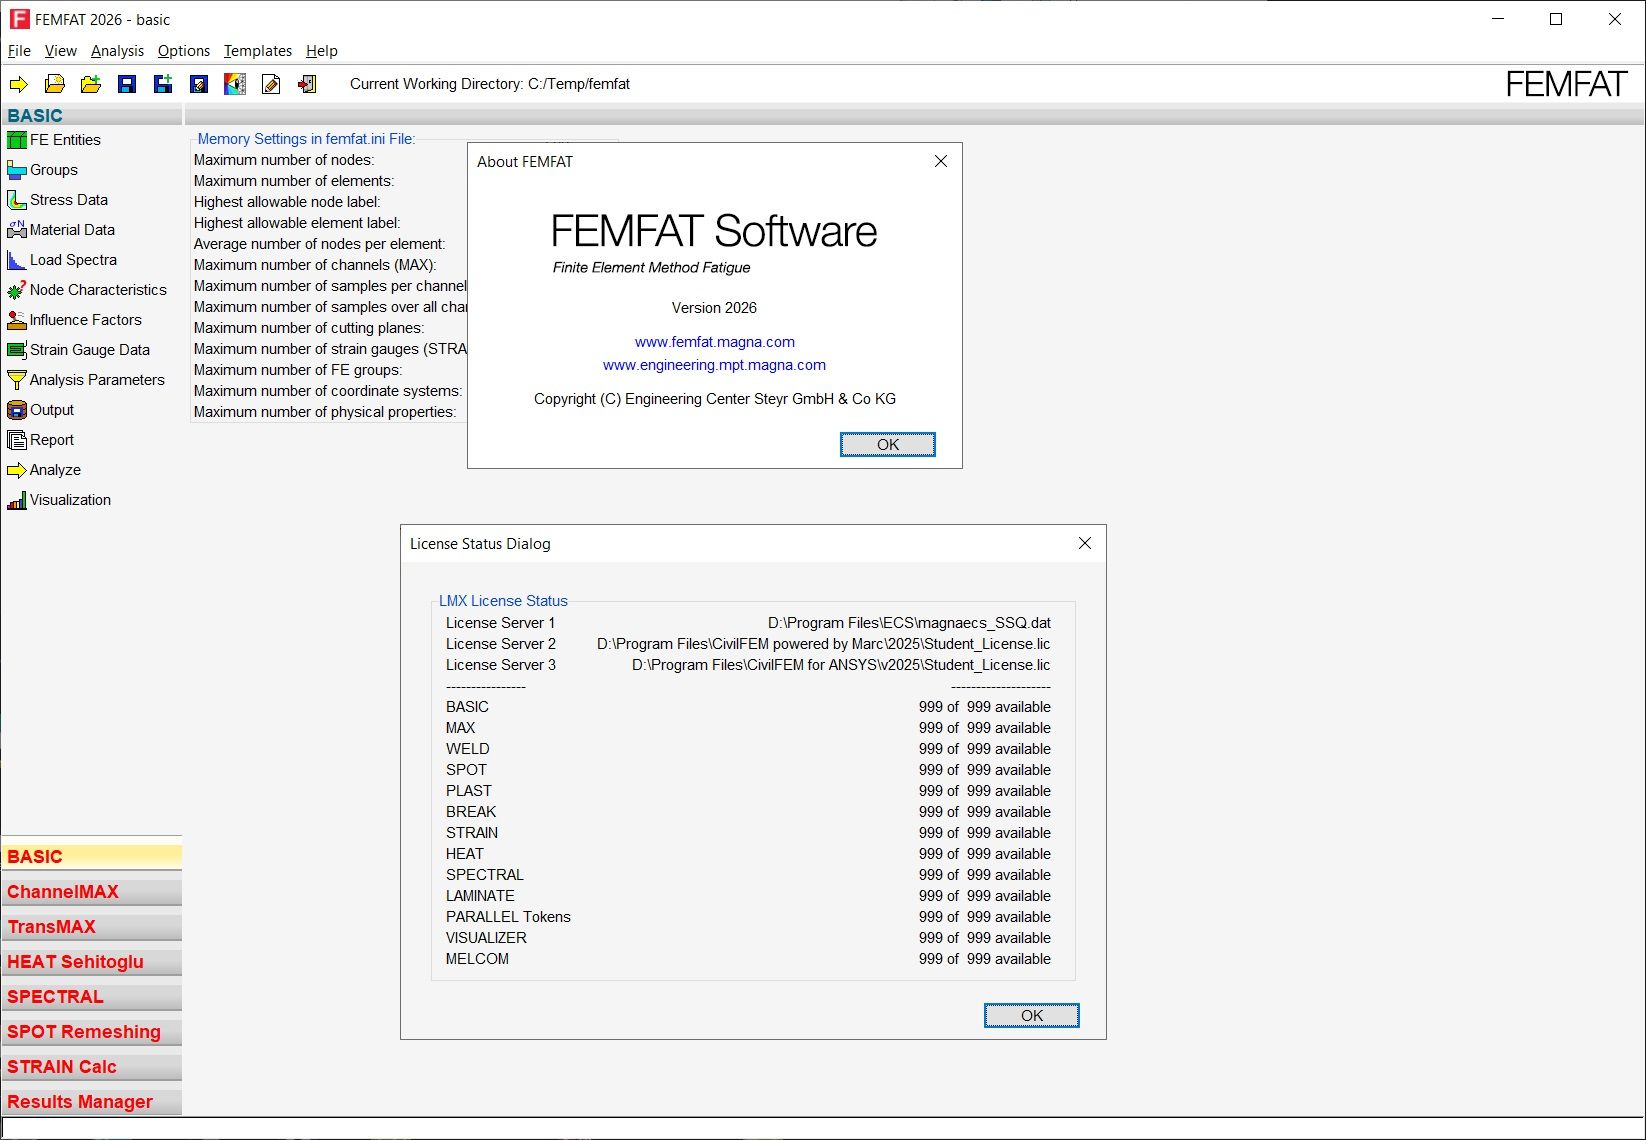Screen dimensions: 1646x1140
Task: Switch to the TransMAX module
Action: pos(92,927)
